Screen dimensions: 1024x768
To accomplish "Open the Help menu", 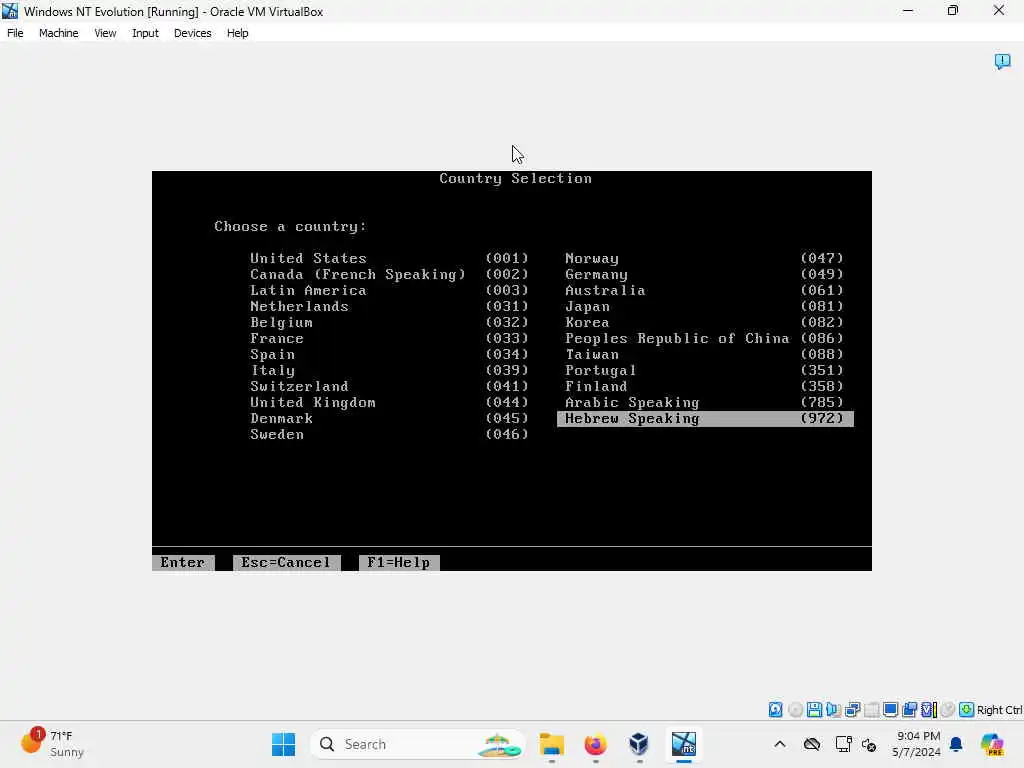I will pos(238,33).
